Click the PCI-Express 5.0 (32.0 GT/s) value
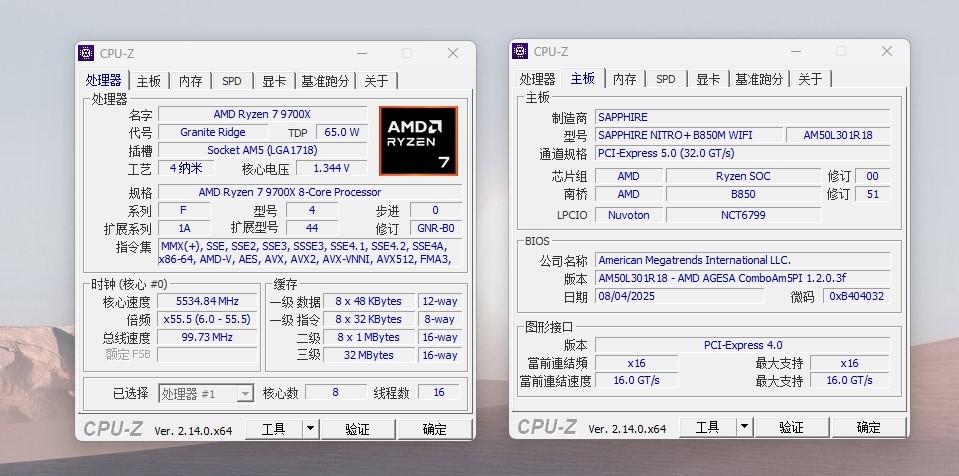959x476 pixels. click(742, 153)
